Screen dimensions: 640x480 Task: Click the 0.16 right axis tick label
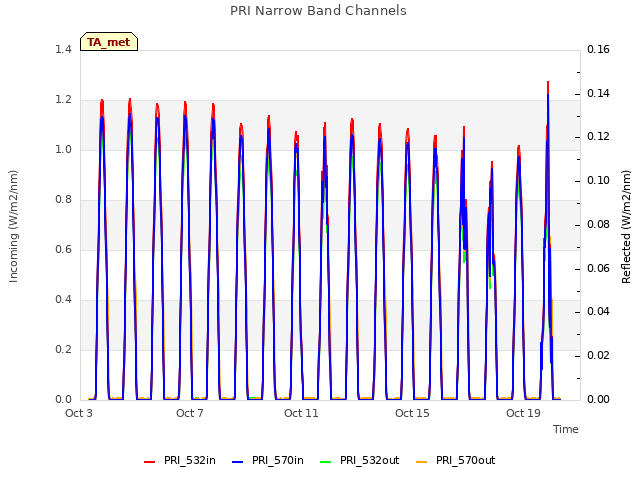(598, 49)
